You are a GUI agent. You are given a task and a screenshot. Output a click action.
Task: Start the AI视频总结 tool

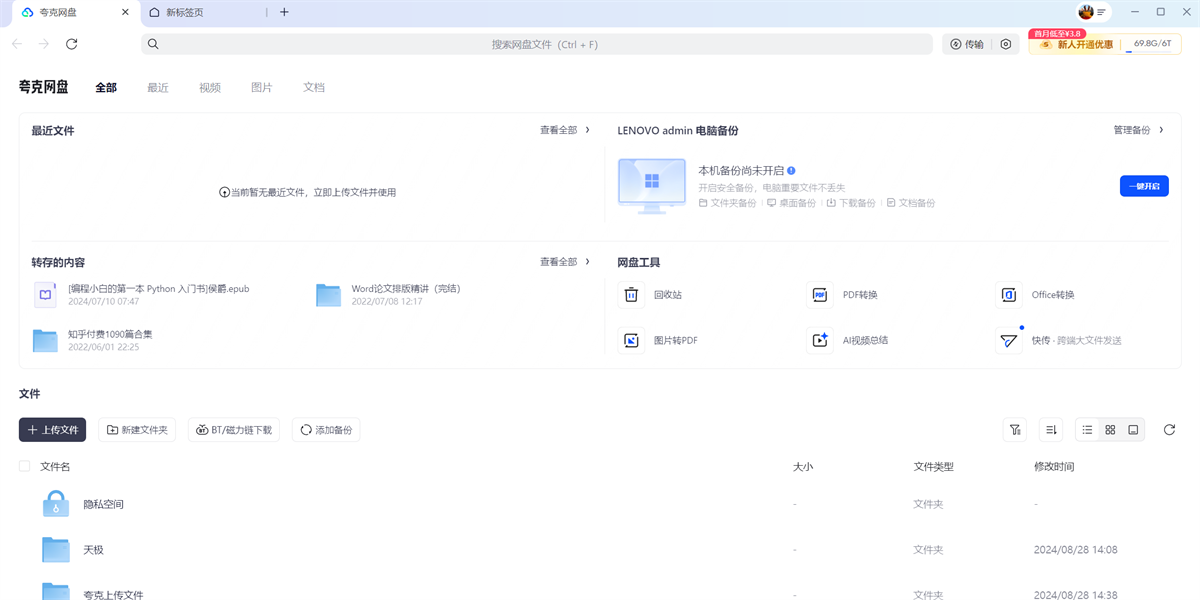point(820,340)
